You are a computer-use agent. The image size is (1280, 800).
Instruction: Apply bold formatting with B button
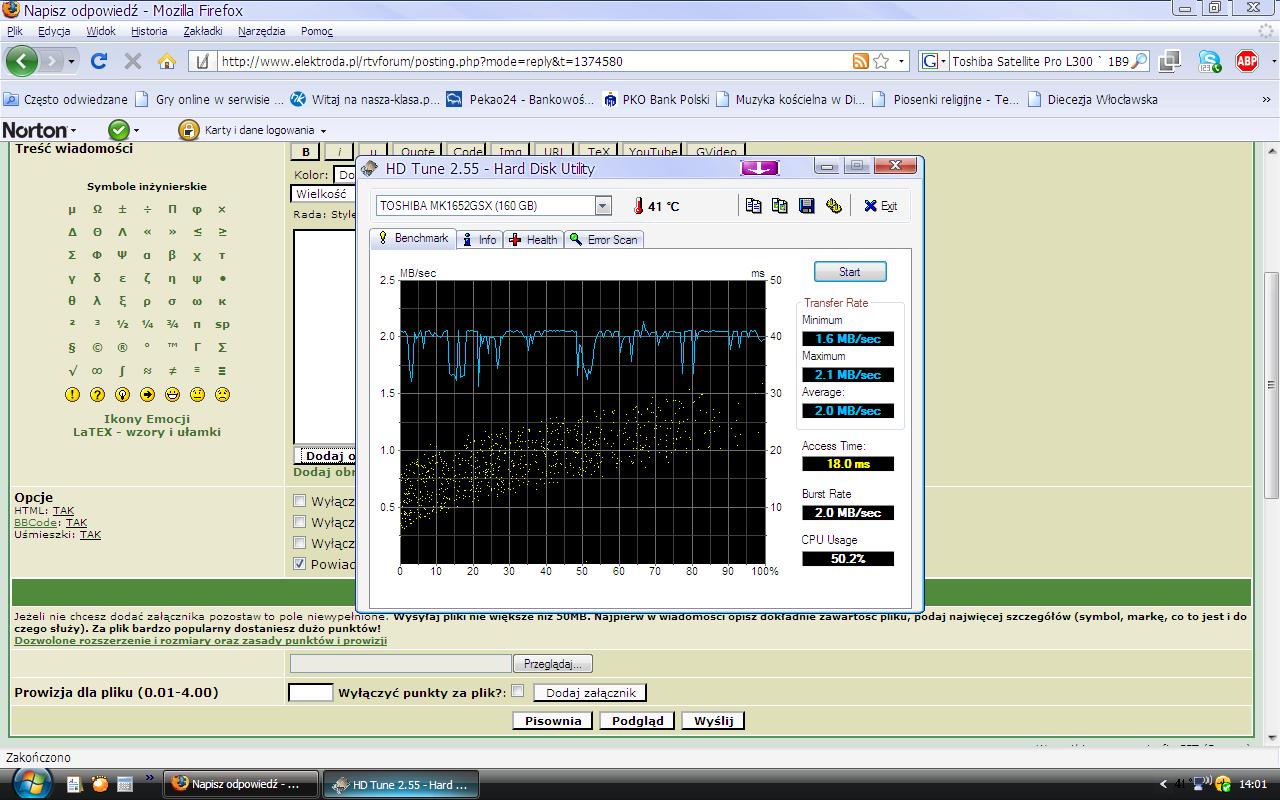pos(305,152)
